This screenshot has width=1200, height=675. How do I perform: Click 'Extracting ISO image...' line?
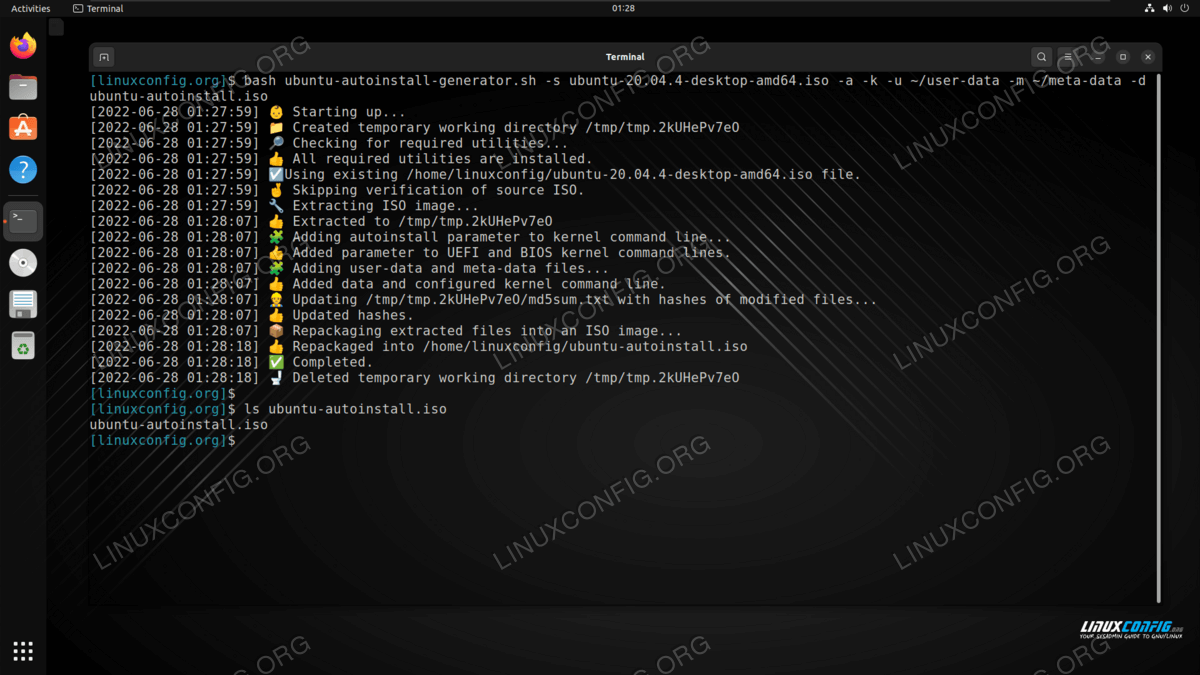[285, 206]
